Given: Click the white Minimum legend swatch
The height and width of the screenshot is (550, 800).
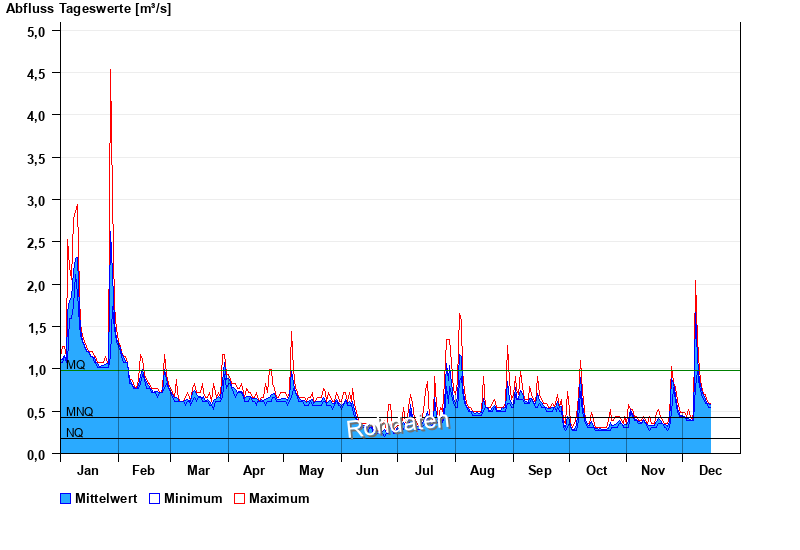Looking at the screenshot, I should pyautogui.click(x=154, y=499).
